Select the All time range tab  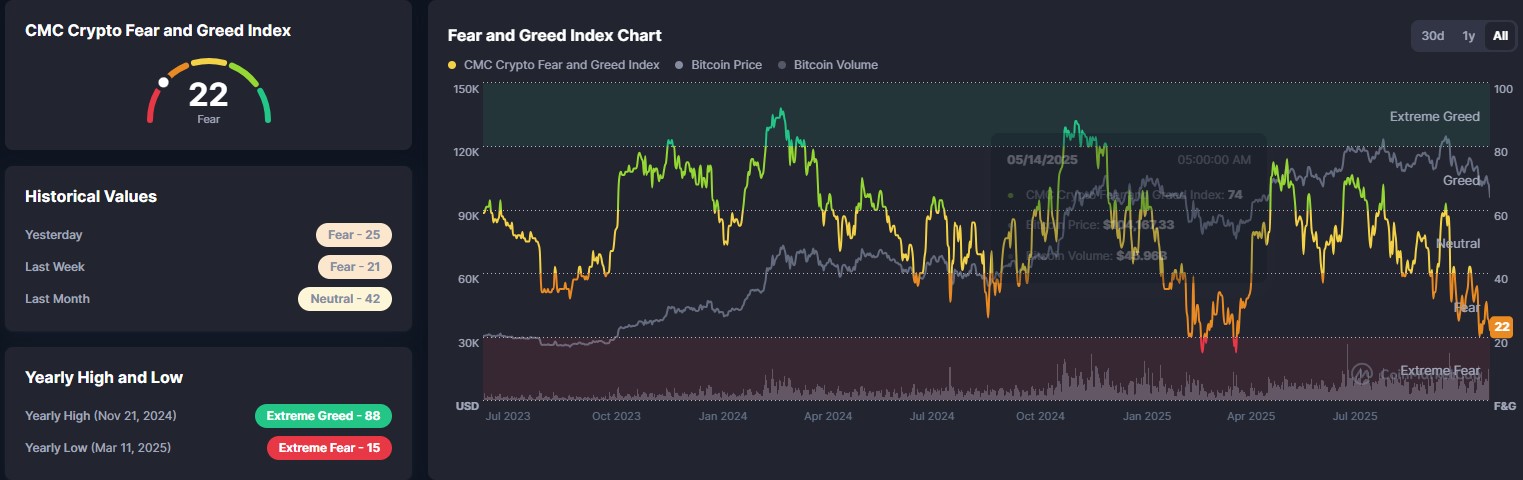pos(1500,36)
